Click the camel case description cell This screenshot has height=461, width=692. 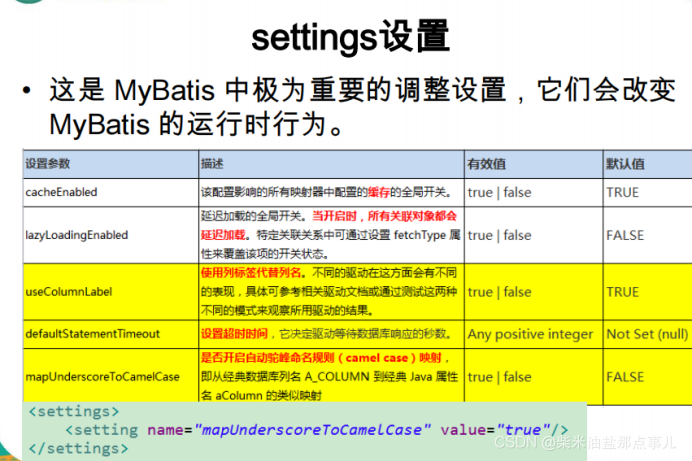[331, 376]
